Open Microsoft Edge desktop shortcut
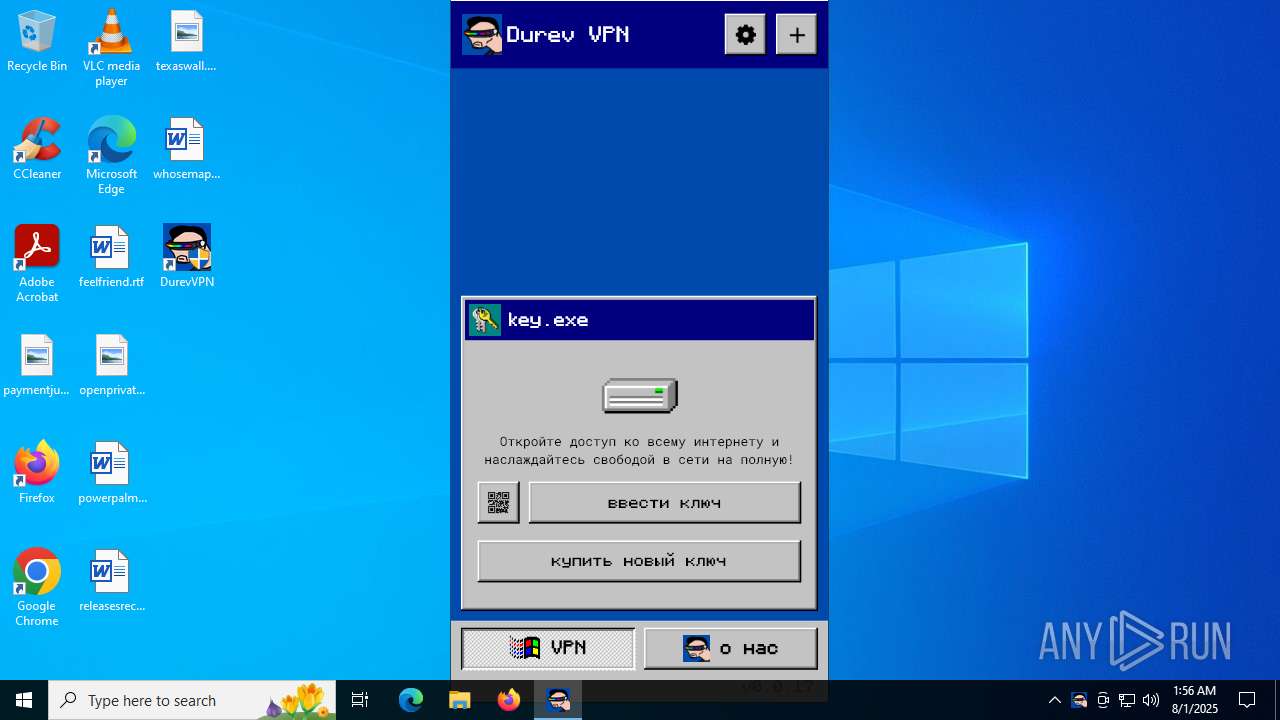The image size is (1280, 720). point(111,156)
